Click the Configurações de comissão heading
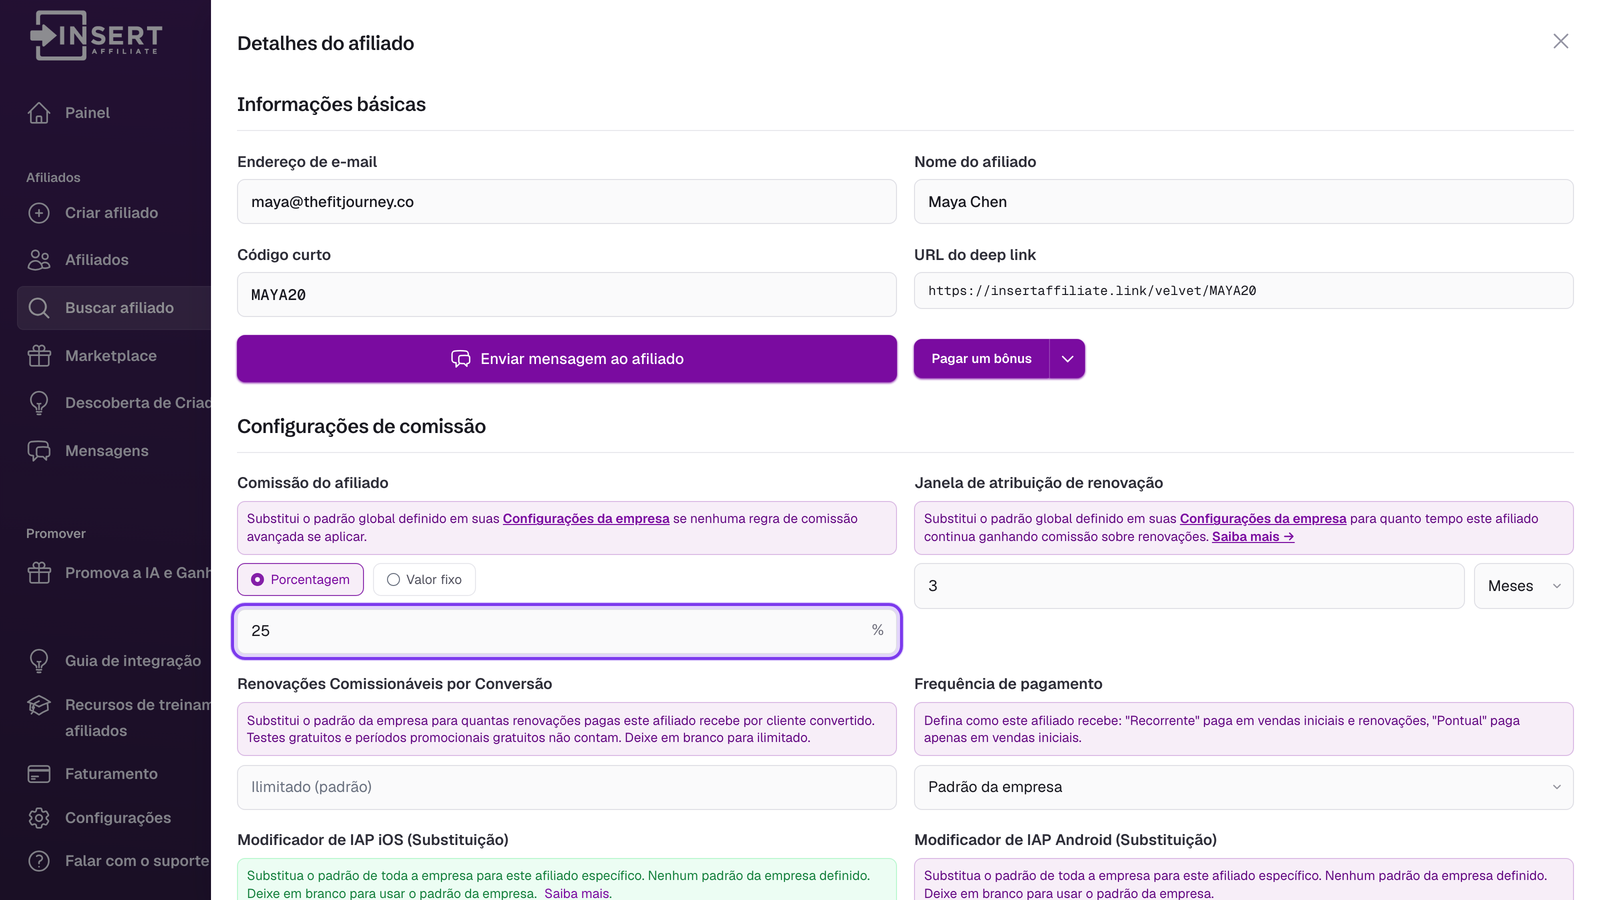This screenshot has height=900, width=1600. point(361,427)
